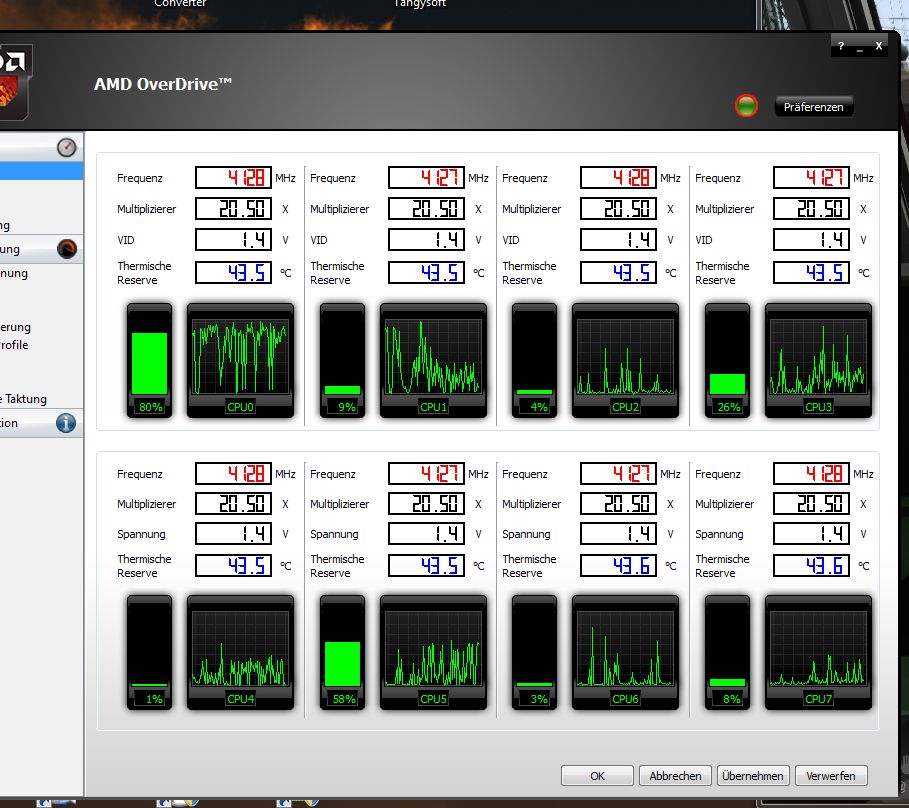
Task: Select CPU4 thermal reserve value
Action: pos(233,565)
